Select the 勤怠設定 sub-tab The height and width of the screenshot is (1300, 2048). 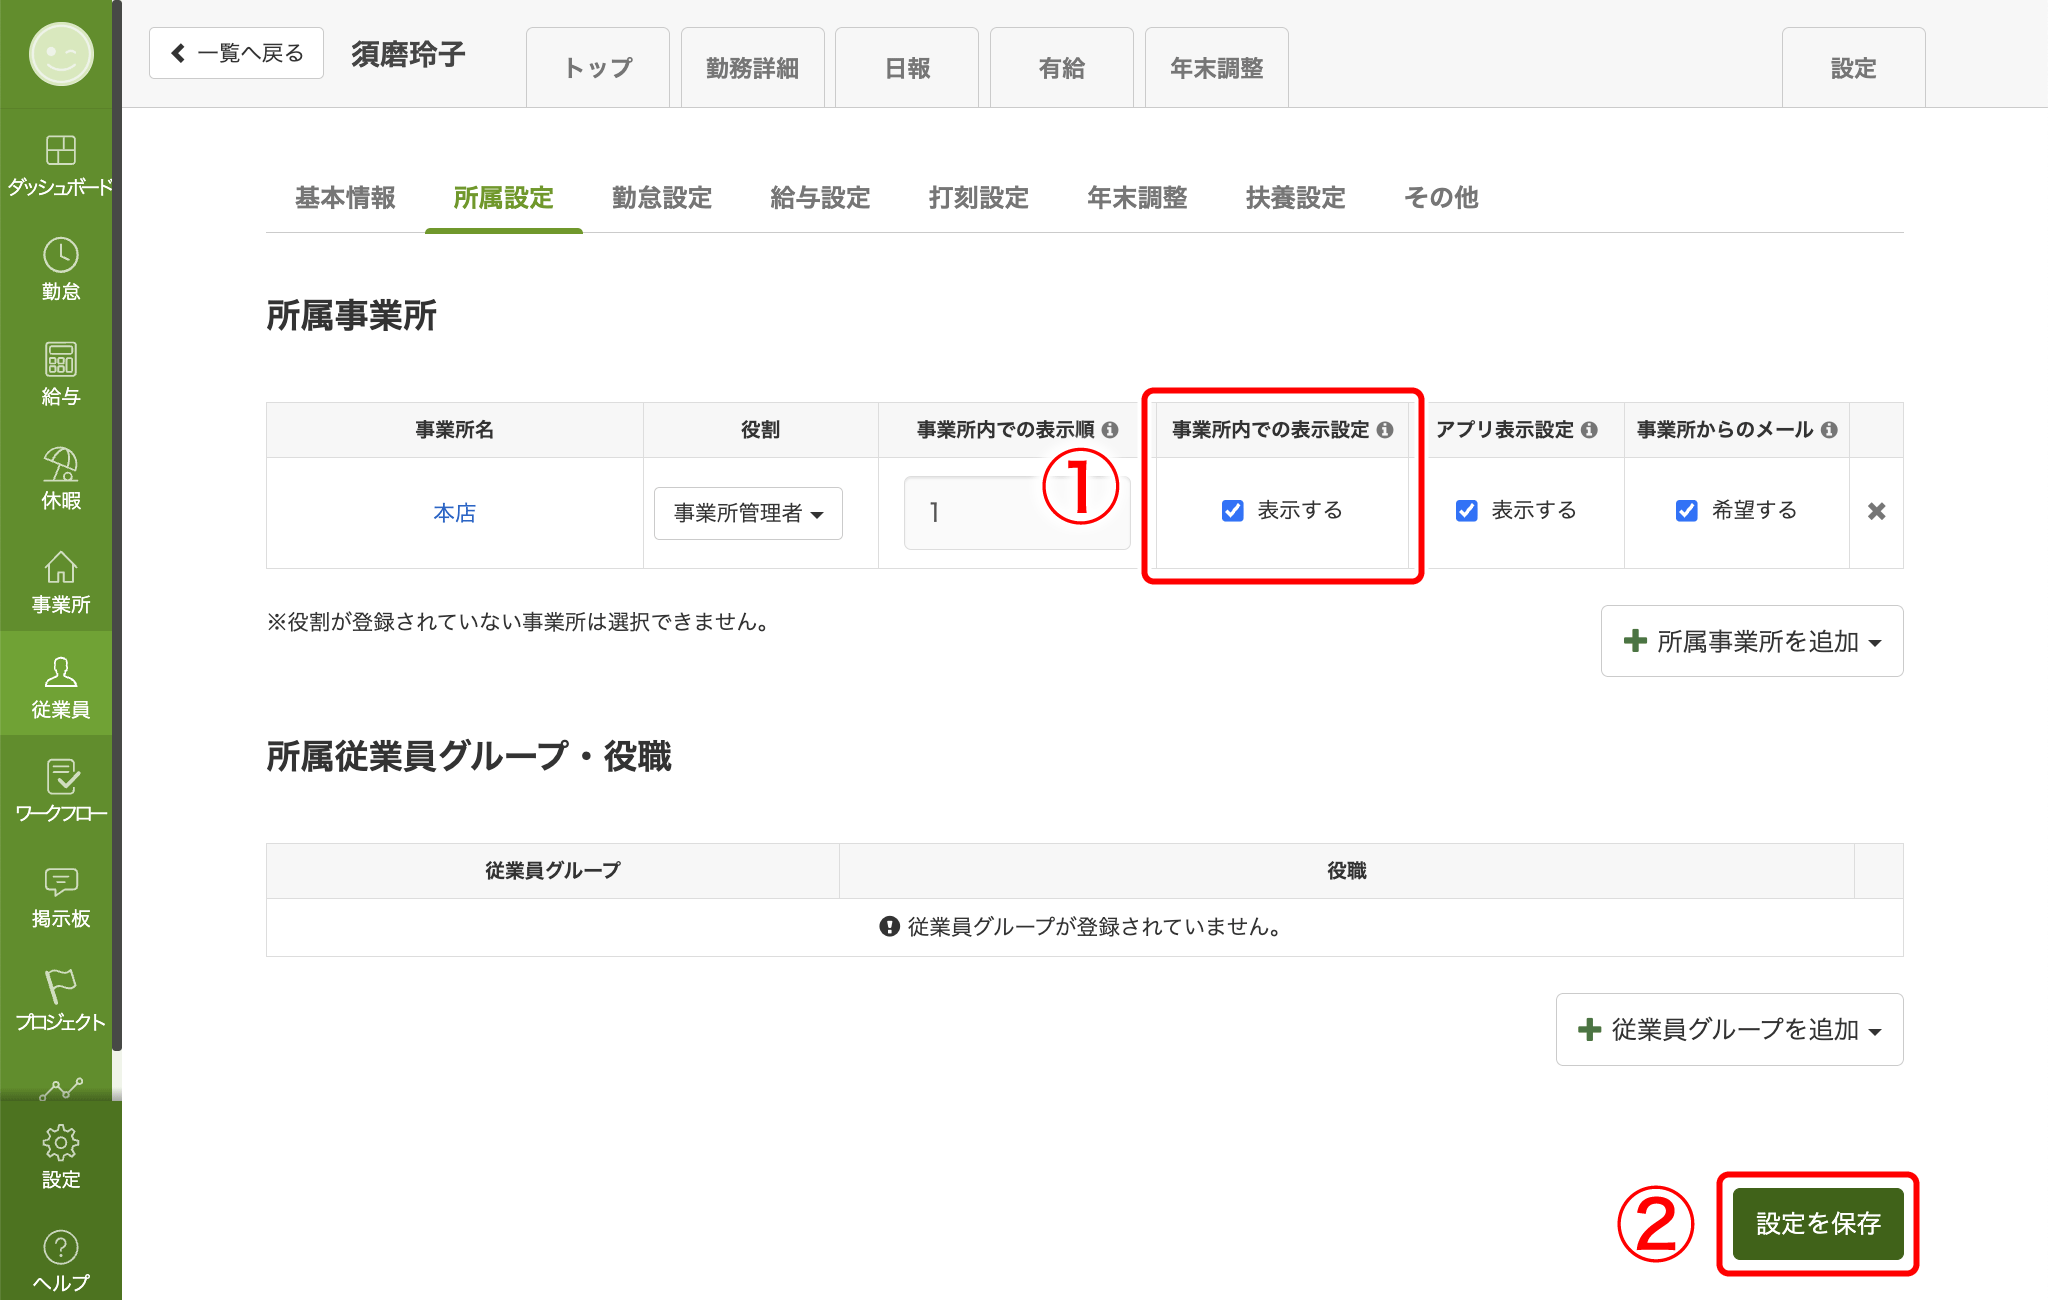[662, 198]
